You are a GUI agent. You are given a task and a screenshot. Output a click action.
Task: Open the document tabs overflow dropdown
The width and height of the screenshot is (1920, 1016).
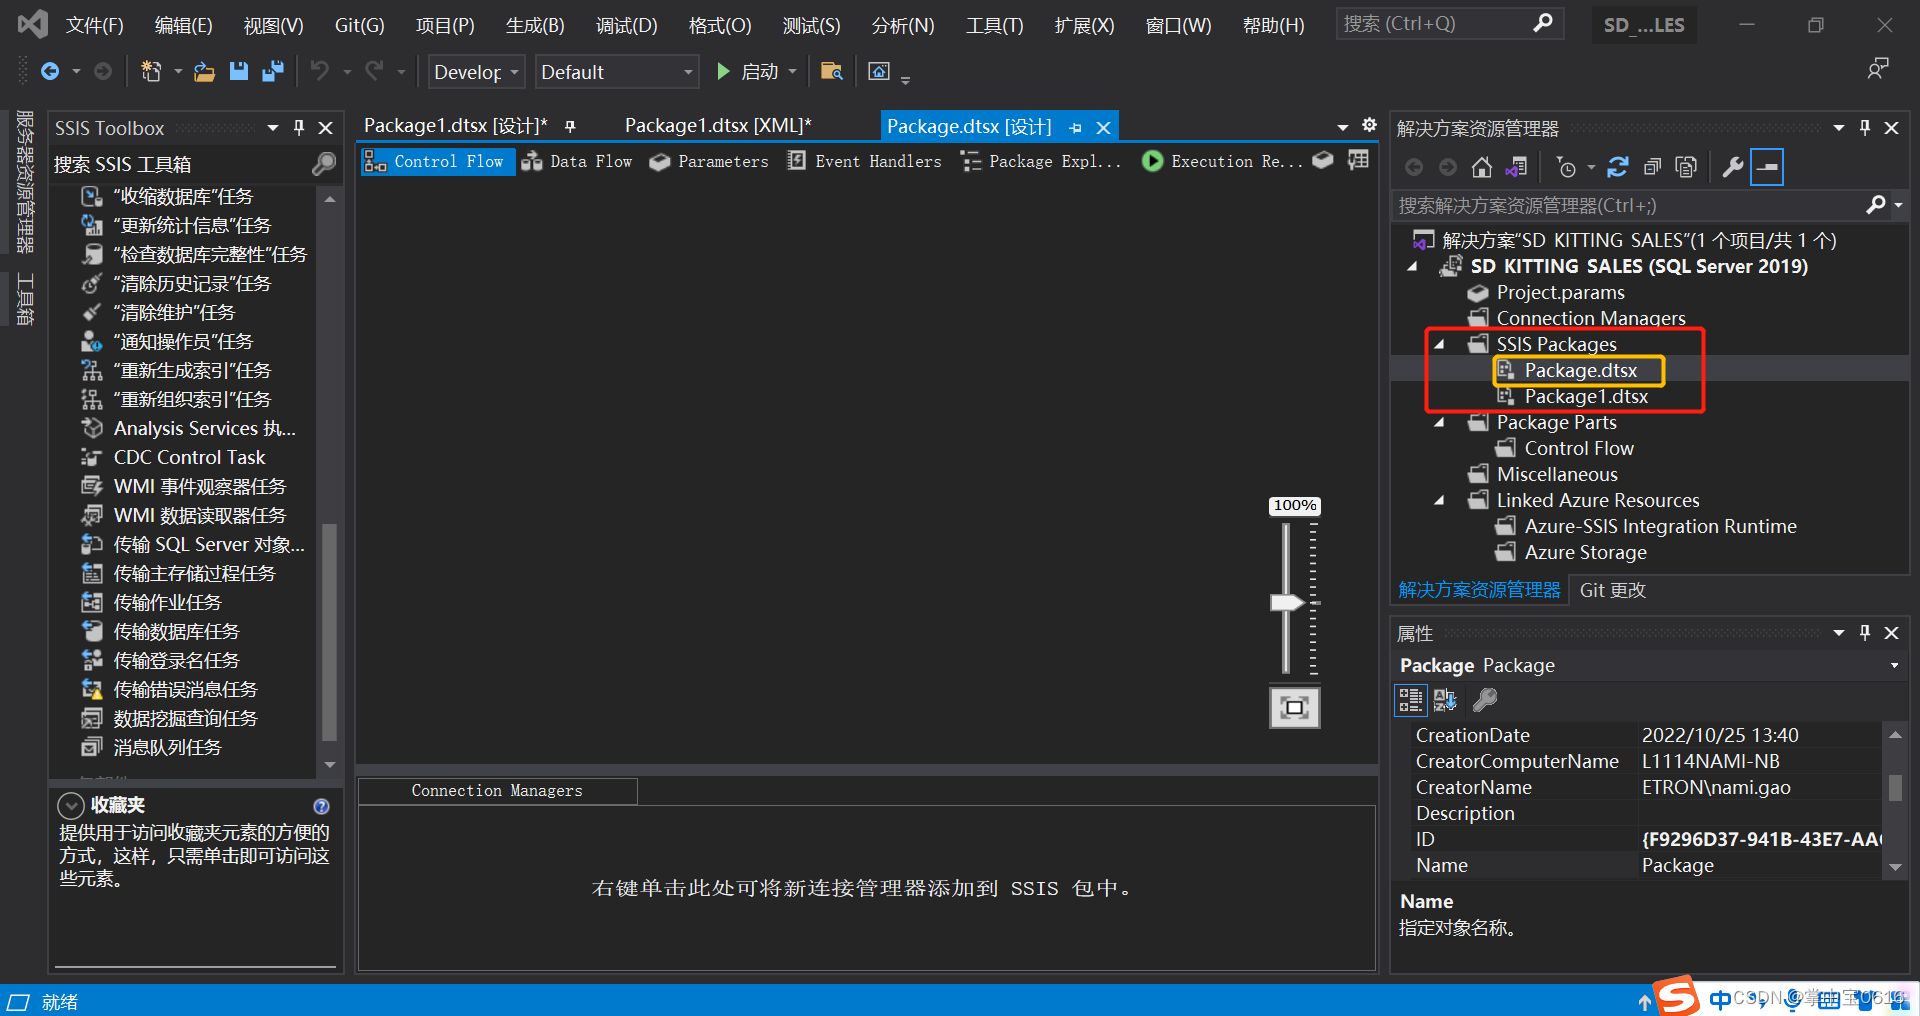coord(1343,127)
